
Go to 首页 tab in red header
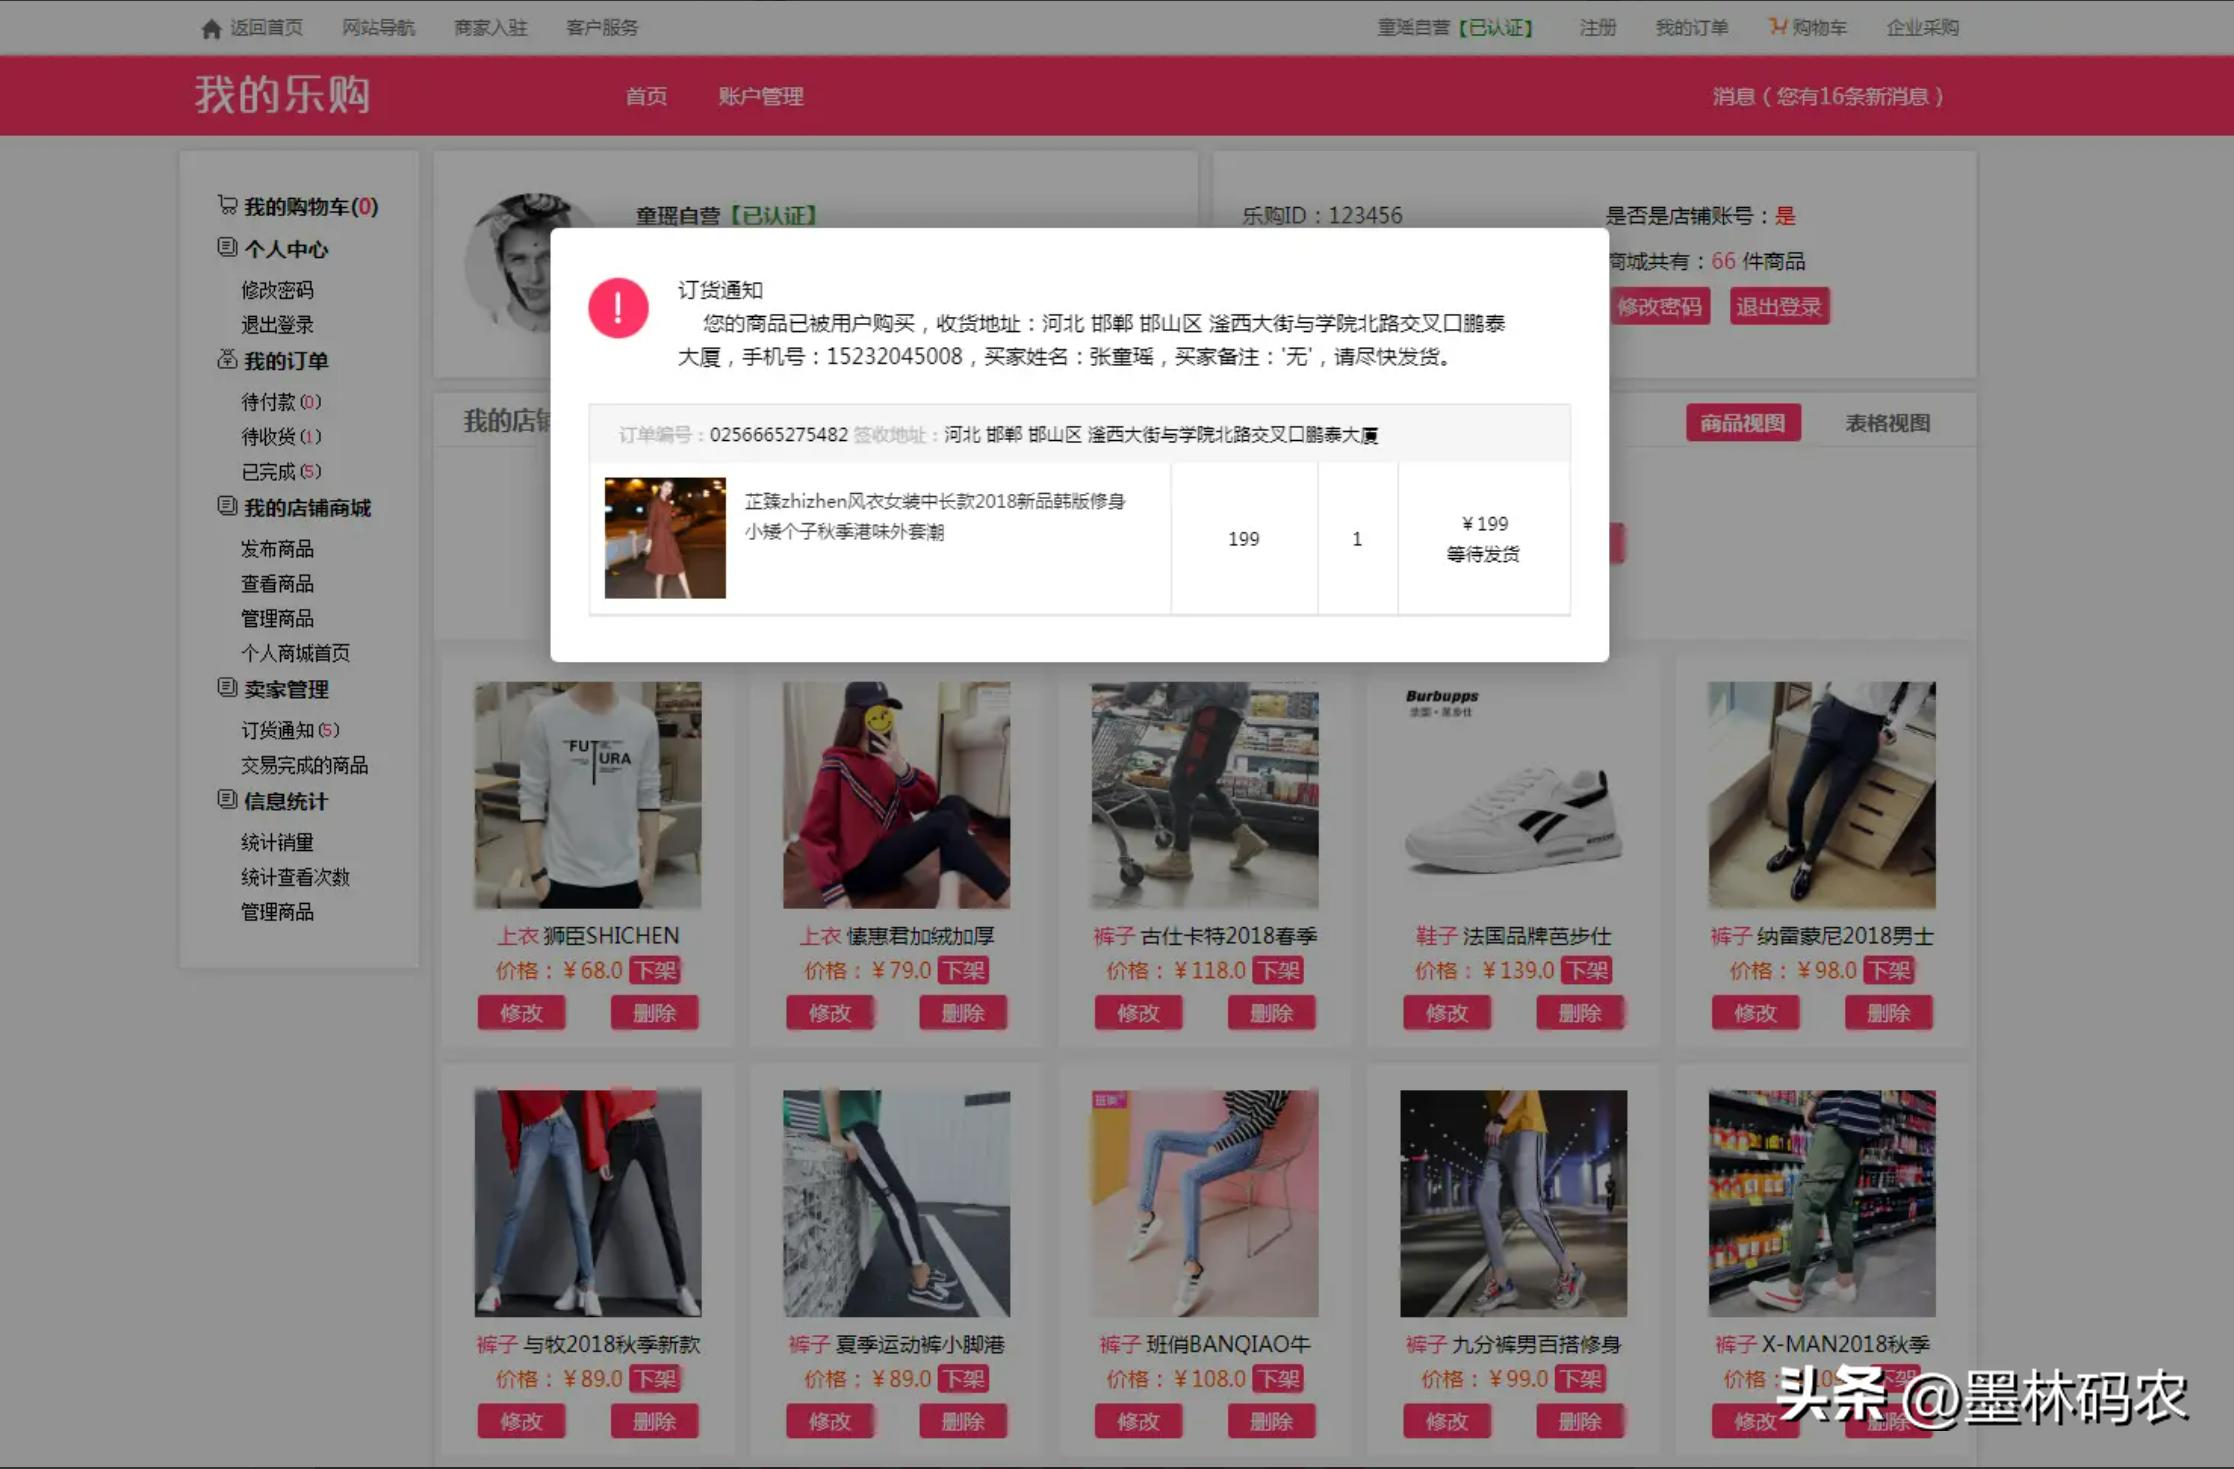[646, 97]
